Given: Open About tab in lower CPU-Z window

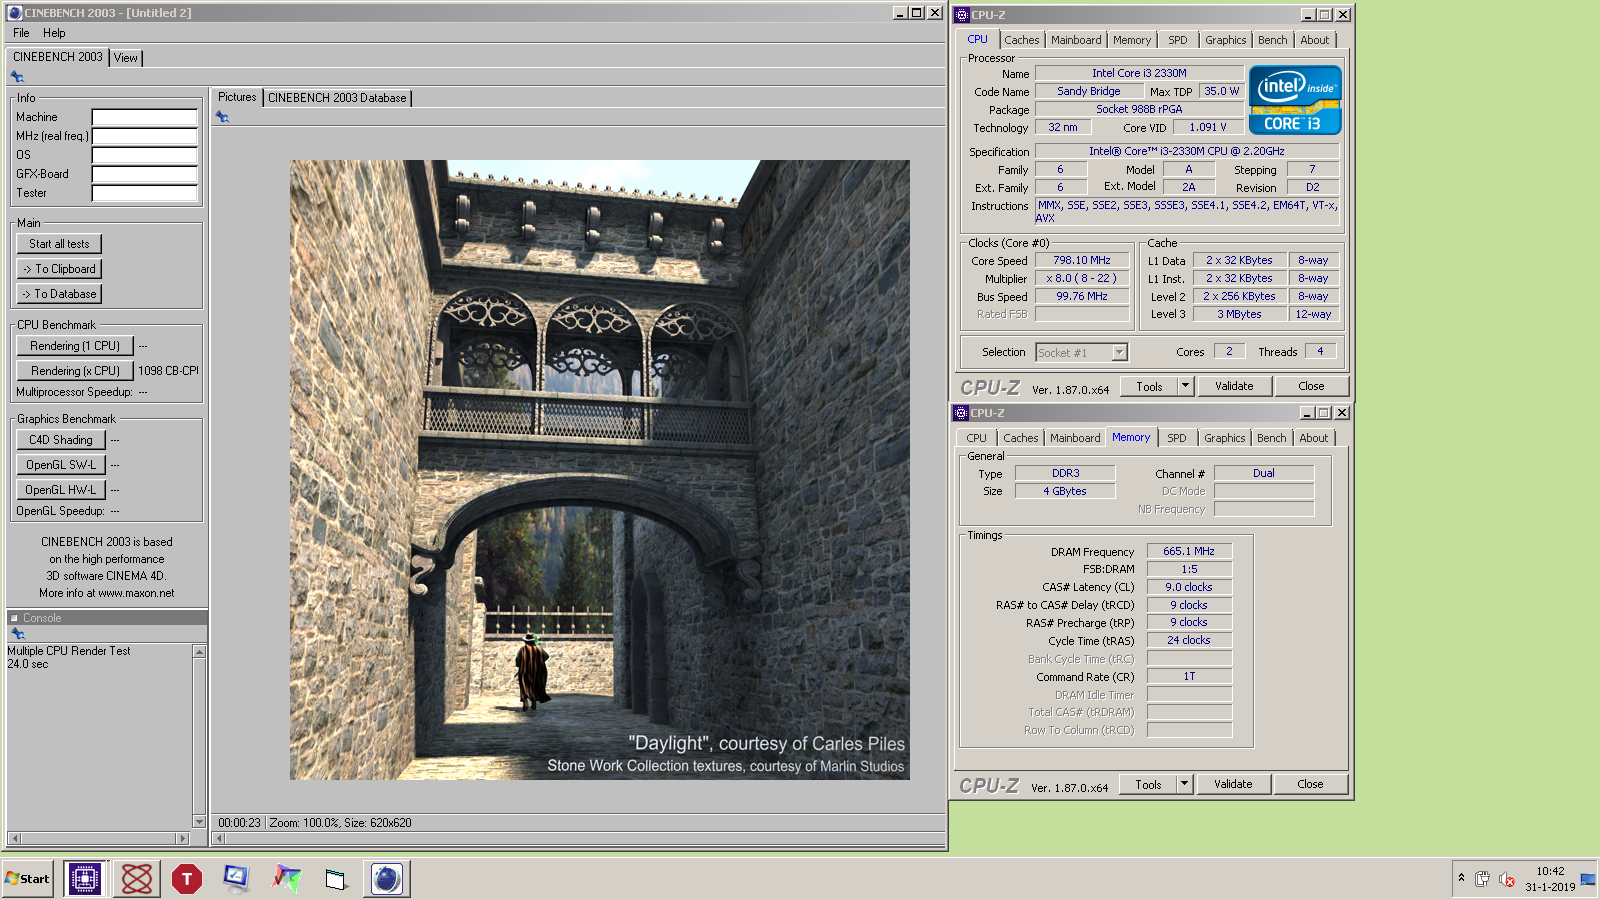Looking at the screenshot, I should [1314, 438].
